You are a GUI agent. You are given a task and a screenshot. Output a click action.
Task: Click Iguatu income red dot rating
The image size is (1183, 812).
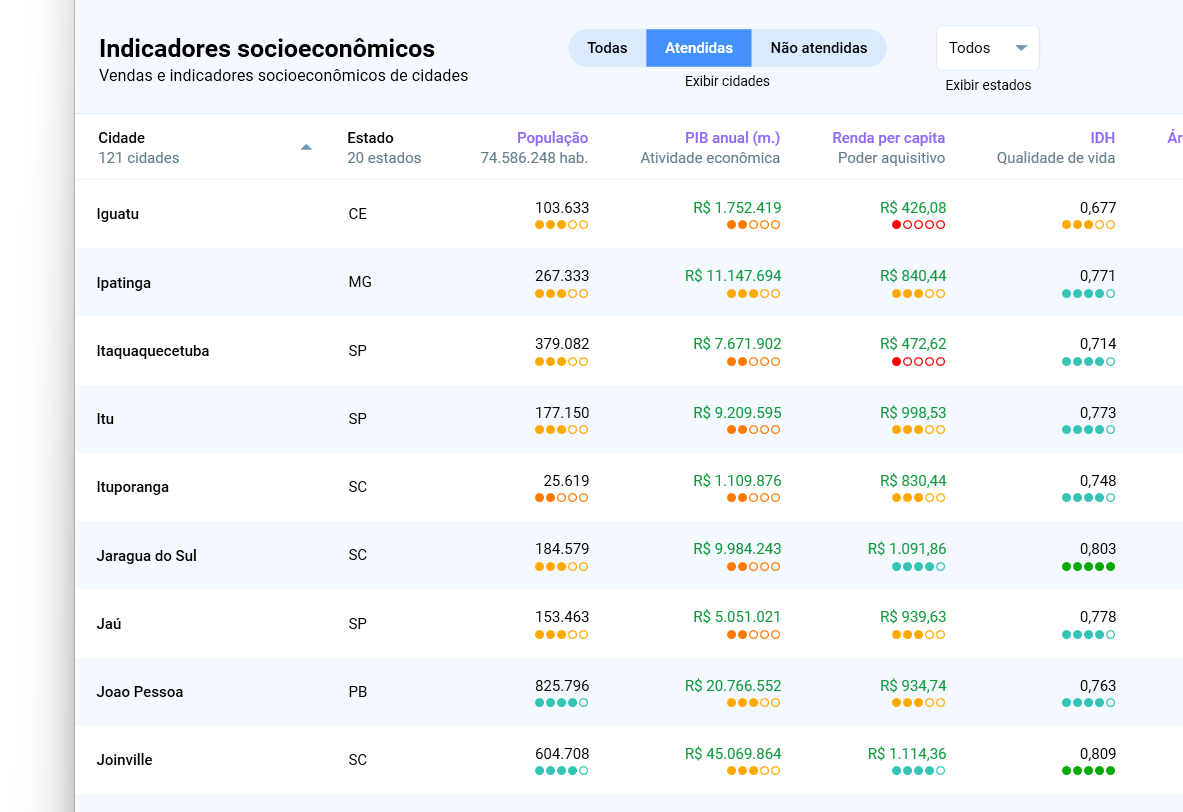coord(918,225)
